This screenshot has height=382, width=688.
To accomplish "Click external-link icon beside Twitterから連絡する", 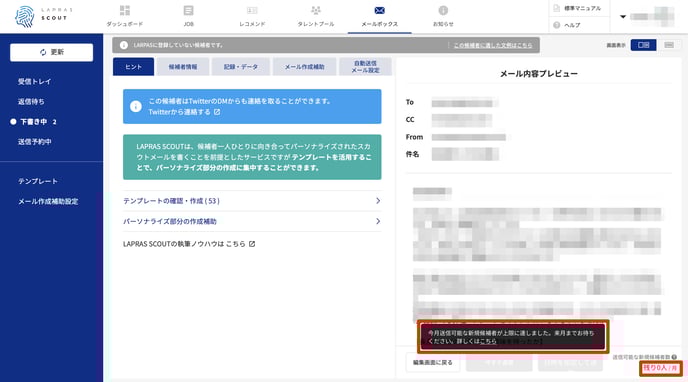I will (217, 112).
